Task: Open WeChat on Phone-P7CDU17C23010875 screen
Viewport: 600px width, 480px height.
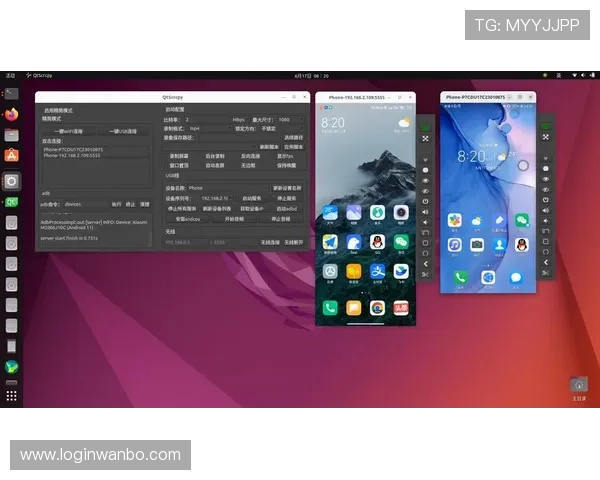Action: pos(522,220)
